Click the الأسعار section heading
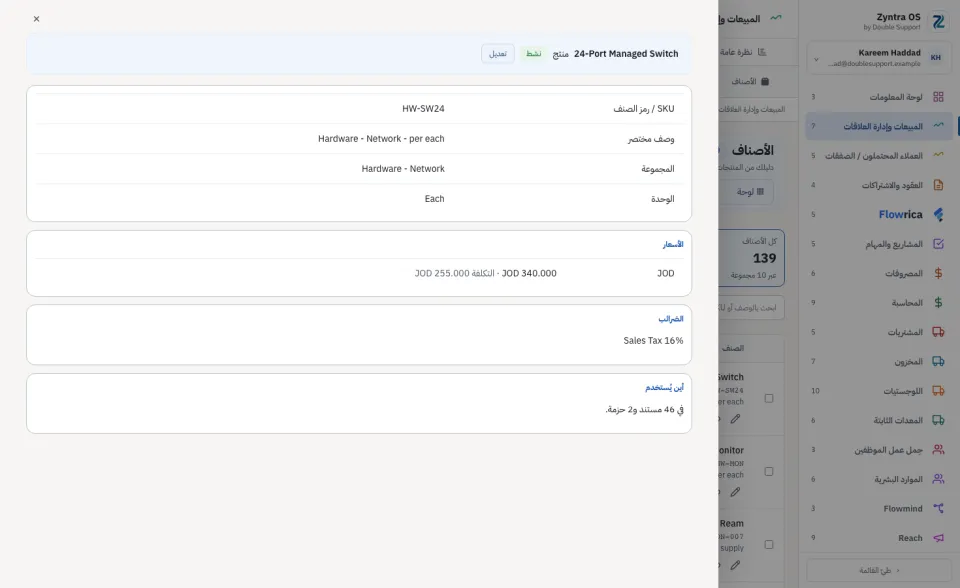The height and width of the screenshot is (588, 960). (x=673, y=244)
